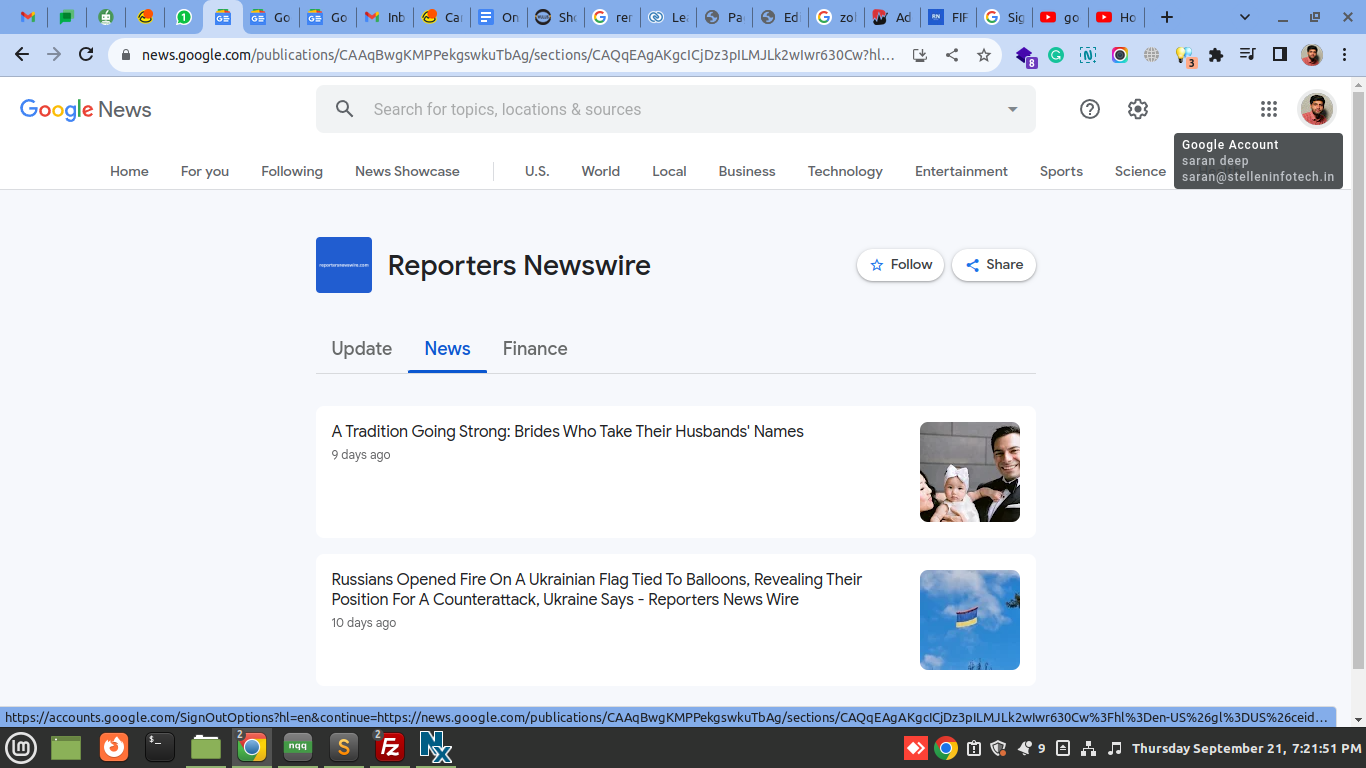This screenshot has width=1366, height=768.
Task: Focus the topics, locations & sources search box
Action: pyautogui.click(x=676, y=109)
